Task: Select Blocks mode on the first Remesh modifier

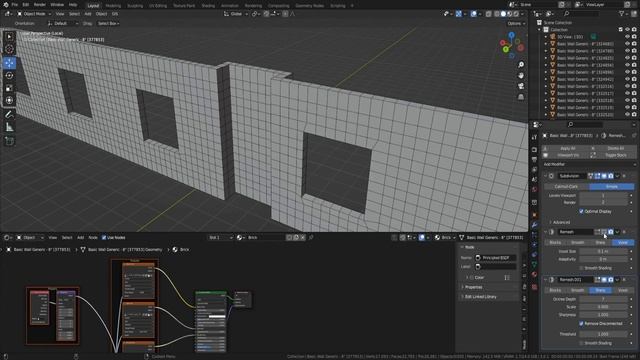Action: (555, 242)
